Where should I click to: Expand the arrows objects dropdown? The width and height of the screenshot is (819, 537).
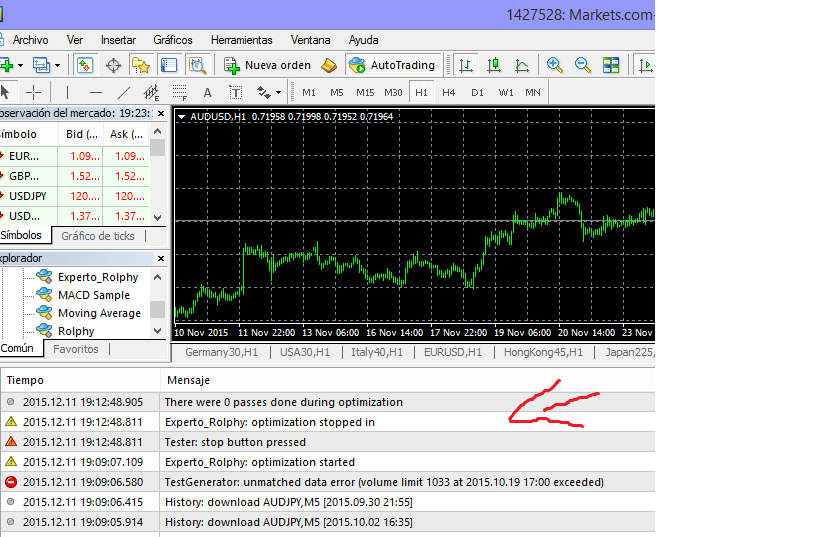277,93
